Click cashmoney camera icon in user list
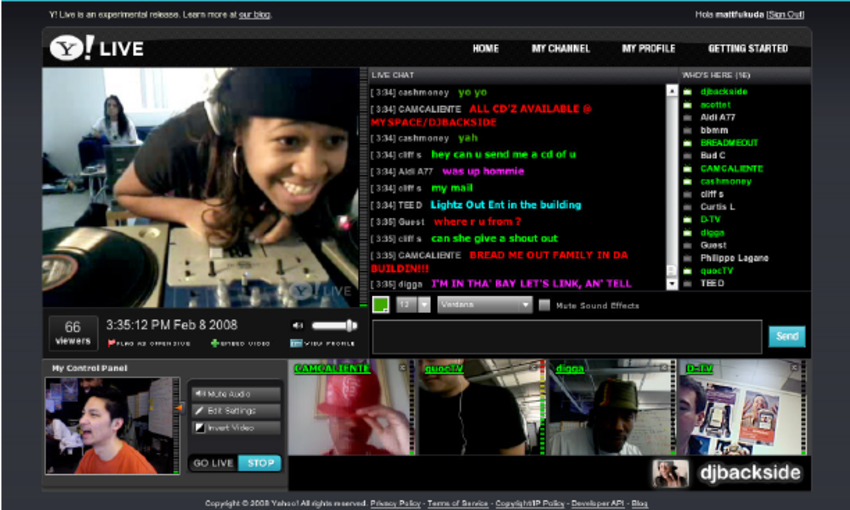 [x=687, y=182]
